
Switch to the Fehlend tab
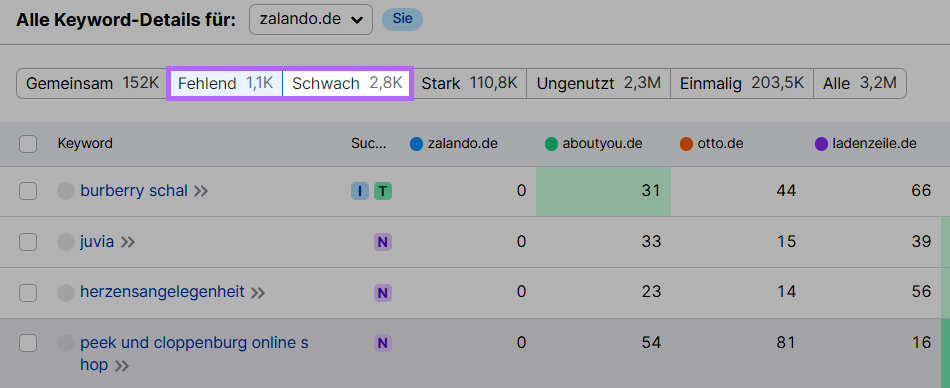226,83
